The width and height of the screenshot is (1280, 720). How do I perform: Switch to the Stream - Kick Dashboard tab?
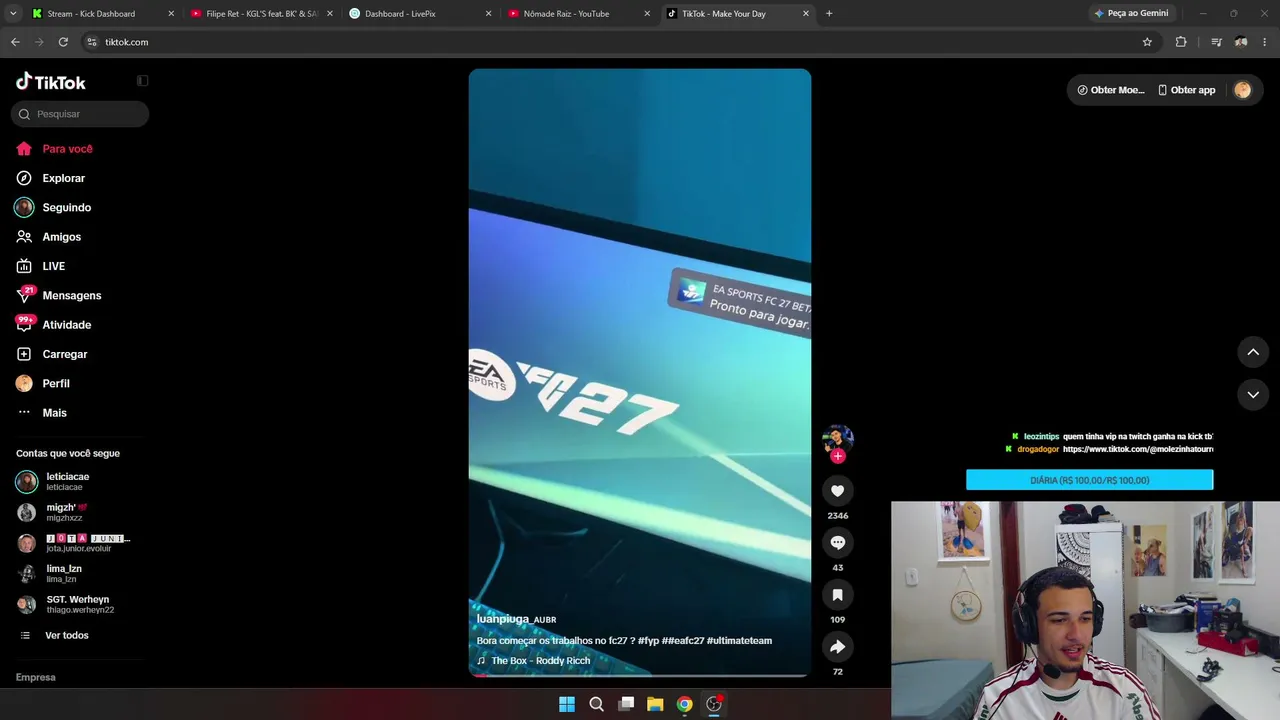point(103,14)
